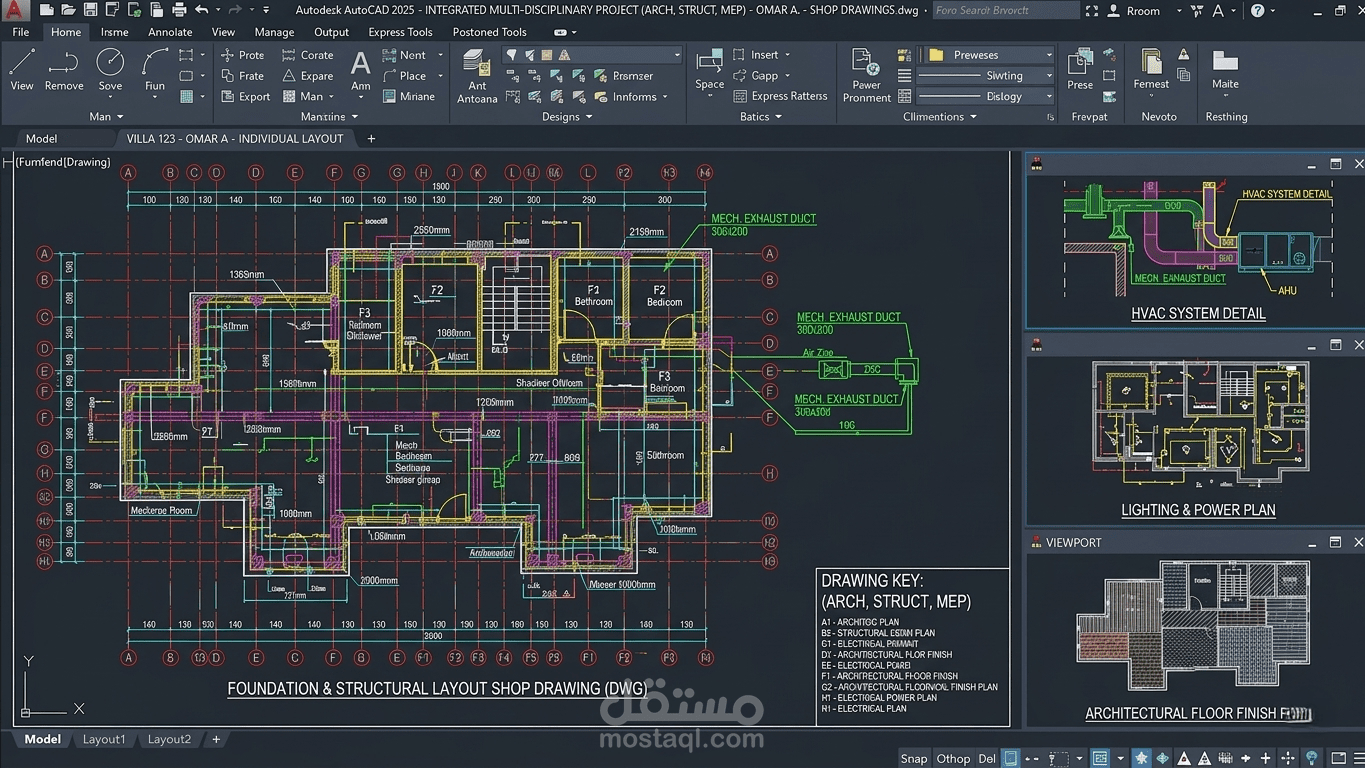1365x768 pixels.
Task: Click the Expare triangle tool
Action: point(307,76)
